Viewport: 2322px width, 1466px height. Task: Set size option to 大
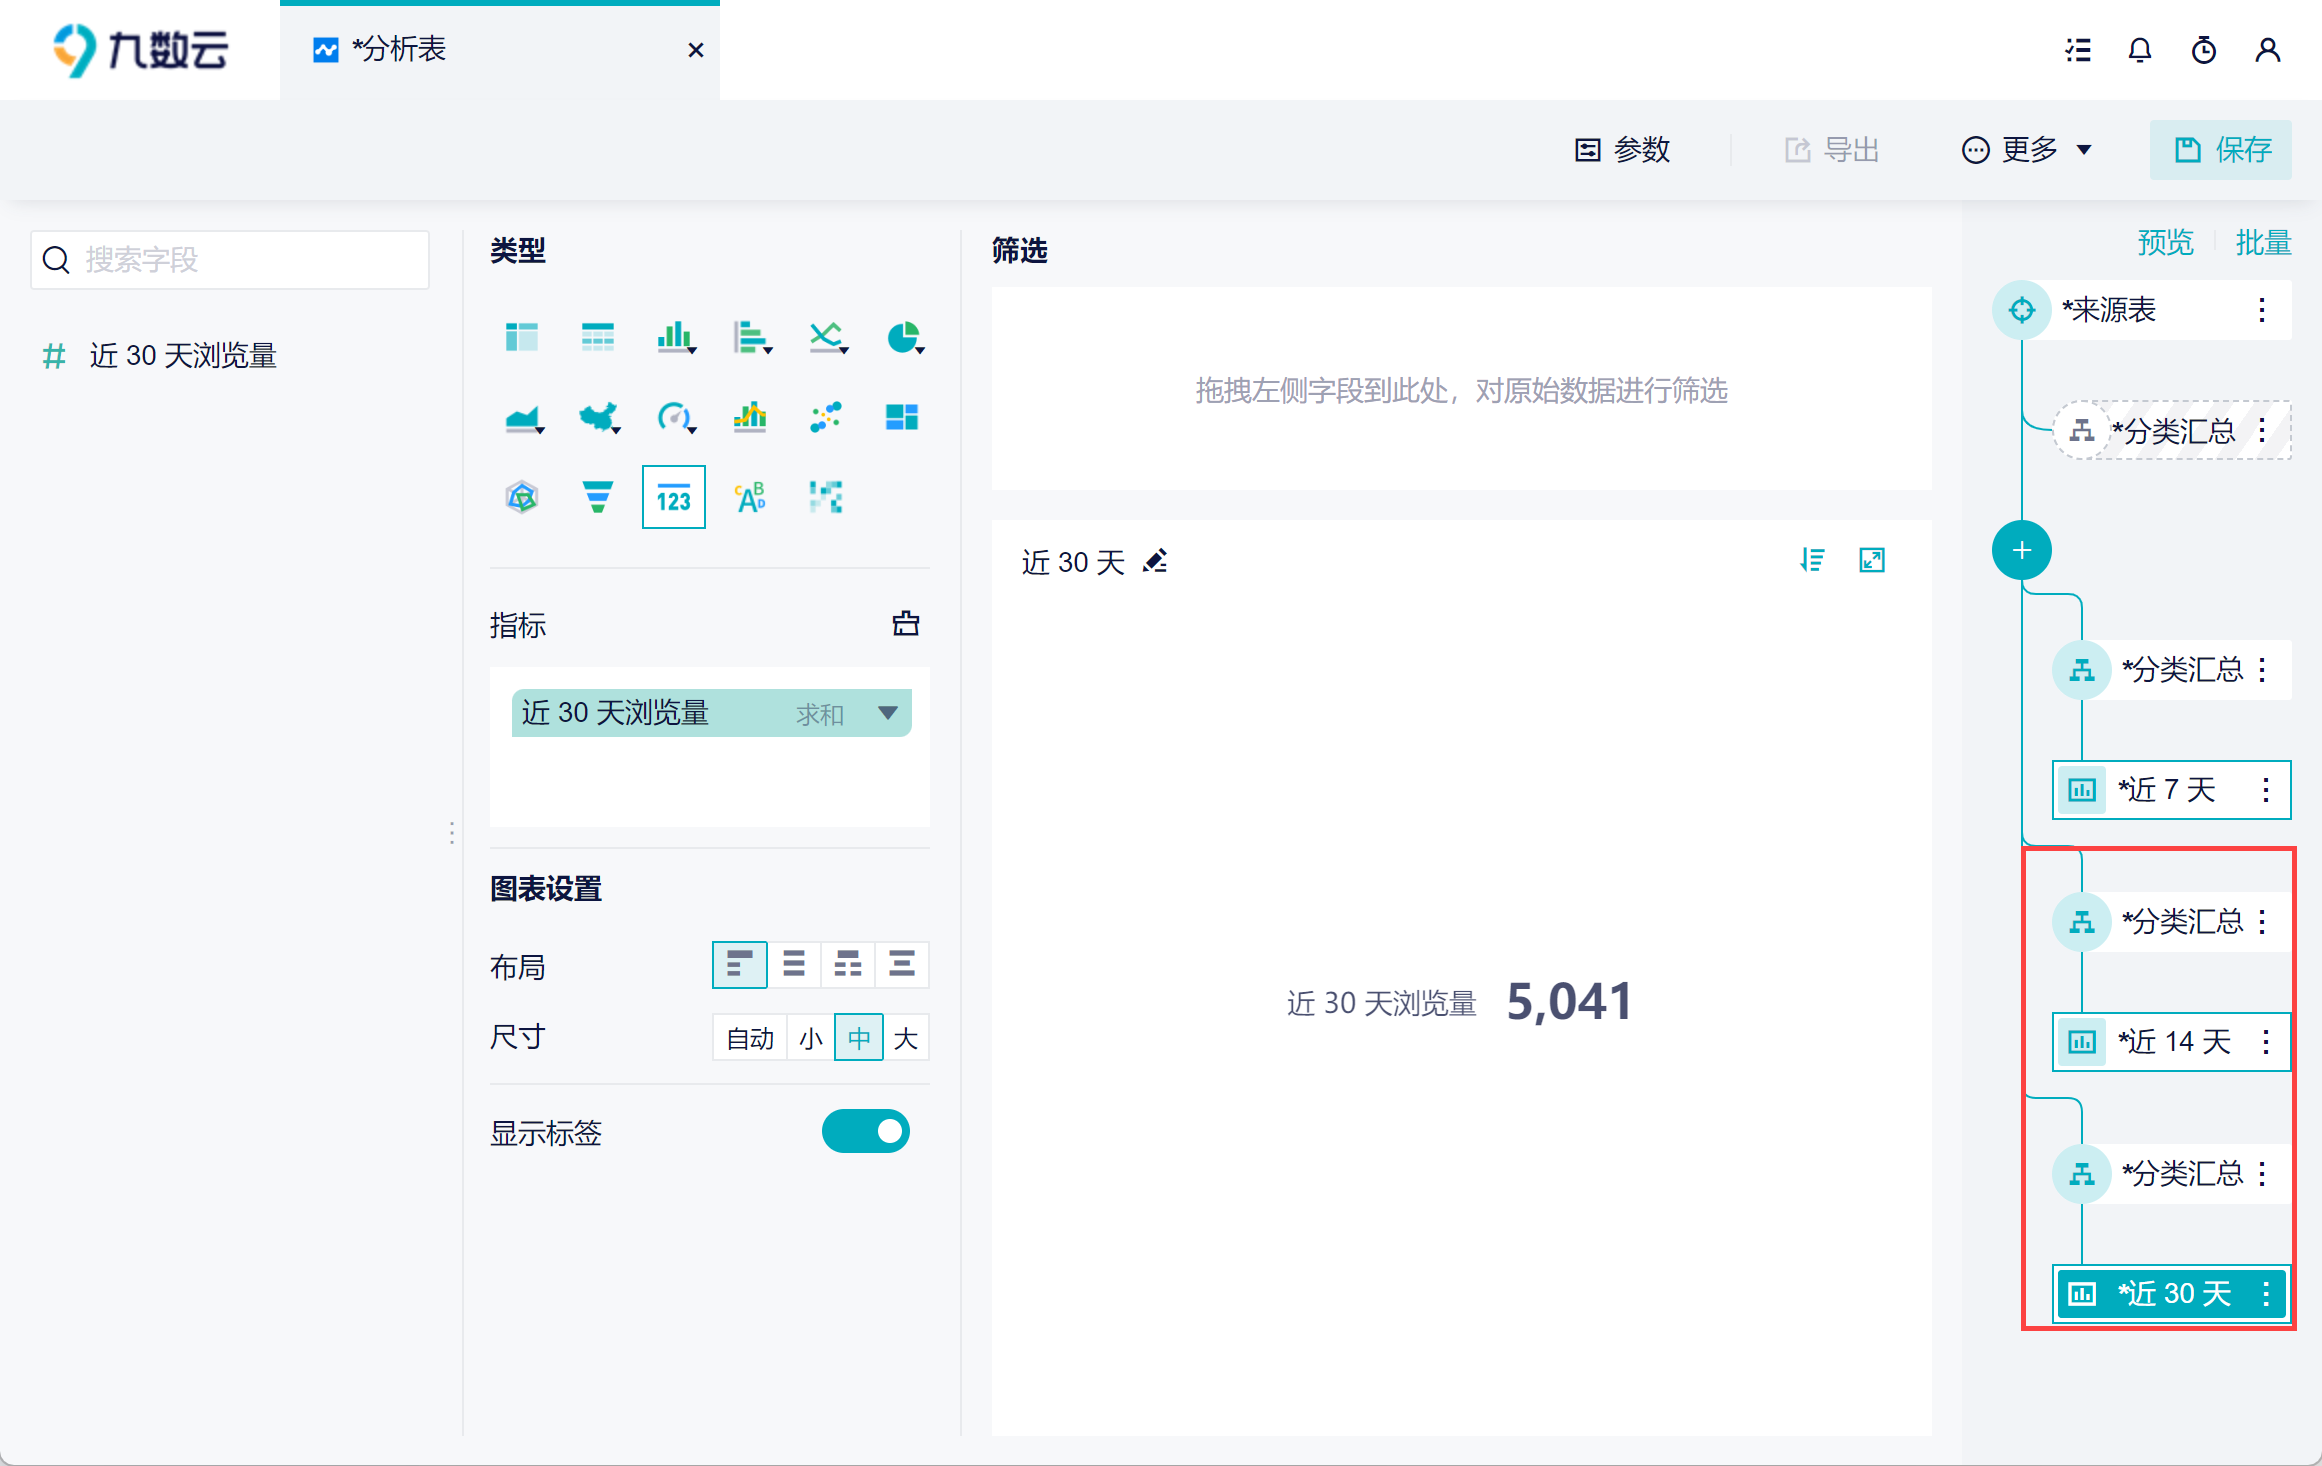click(x=905, y=1038)
